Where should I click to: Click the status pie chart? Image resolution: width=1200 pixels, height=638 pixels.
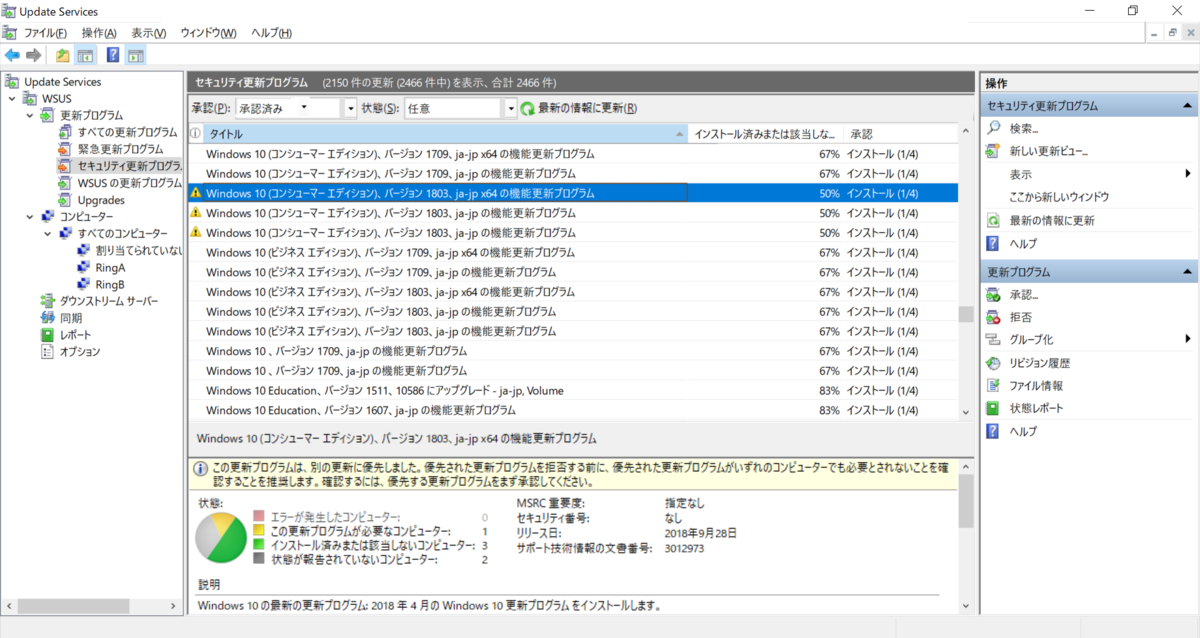click(221, 538)
